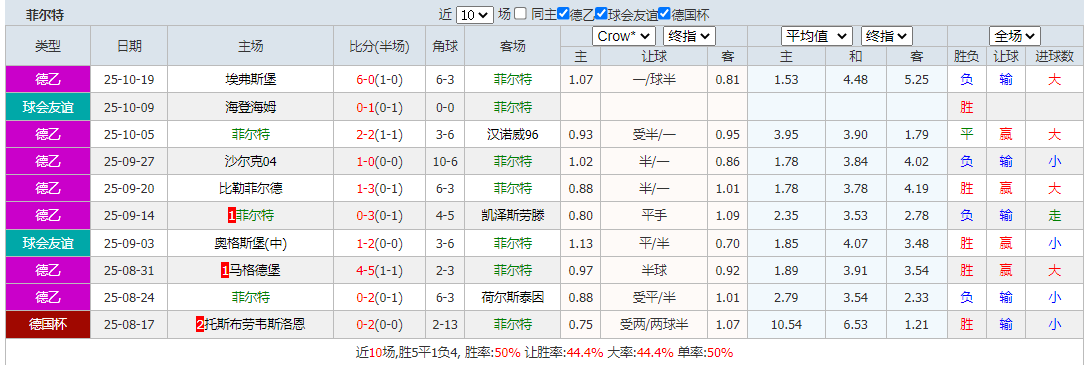Open the 平均值 dropdown
This screenshot has height=365, width=1085.
pyautogui.click(x=817, y=36)
